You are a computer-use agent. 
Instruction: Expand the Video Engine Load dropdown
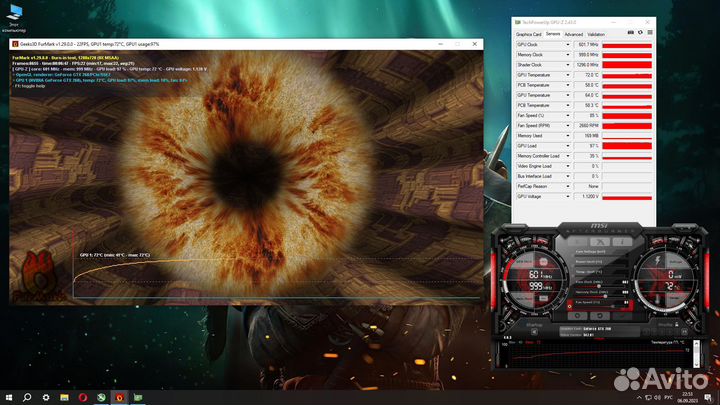(568, 166)
